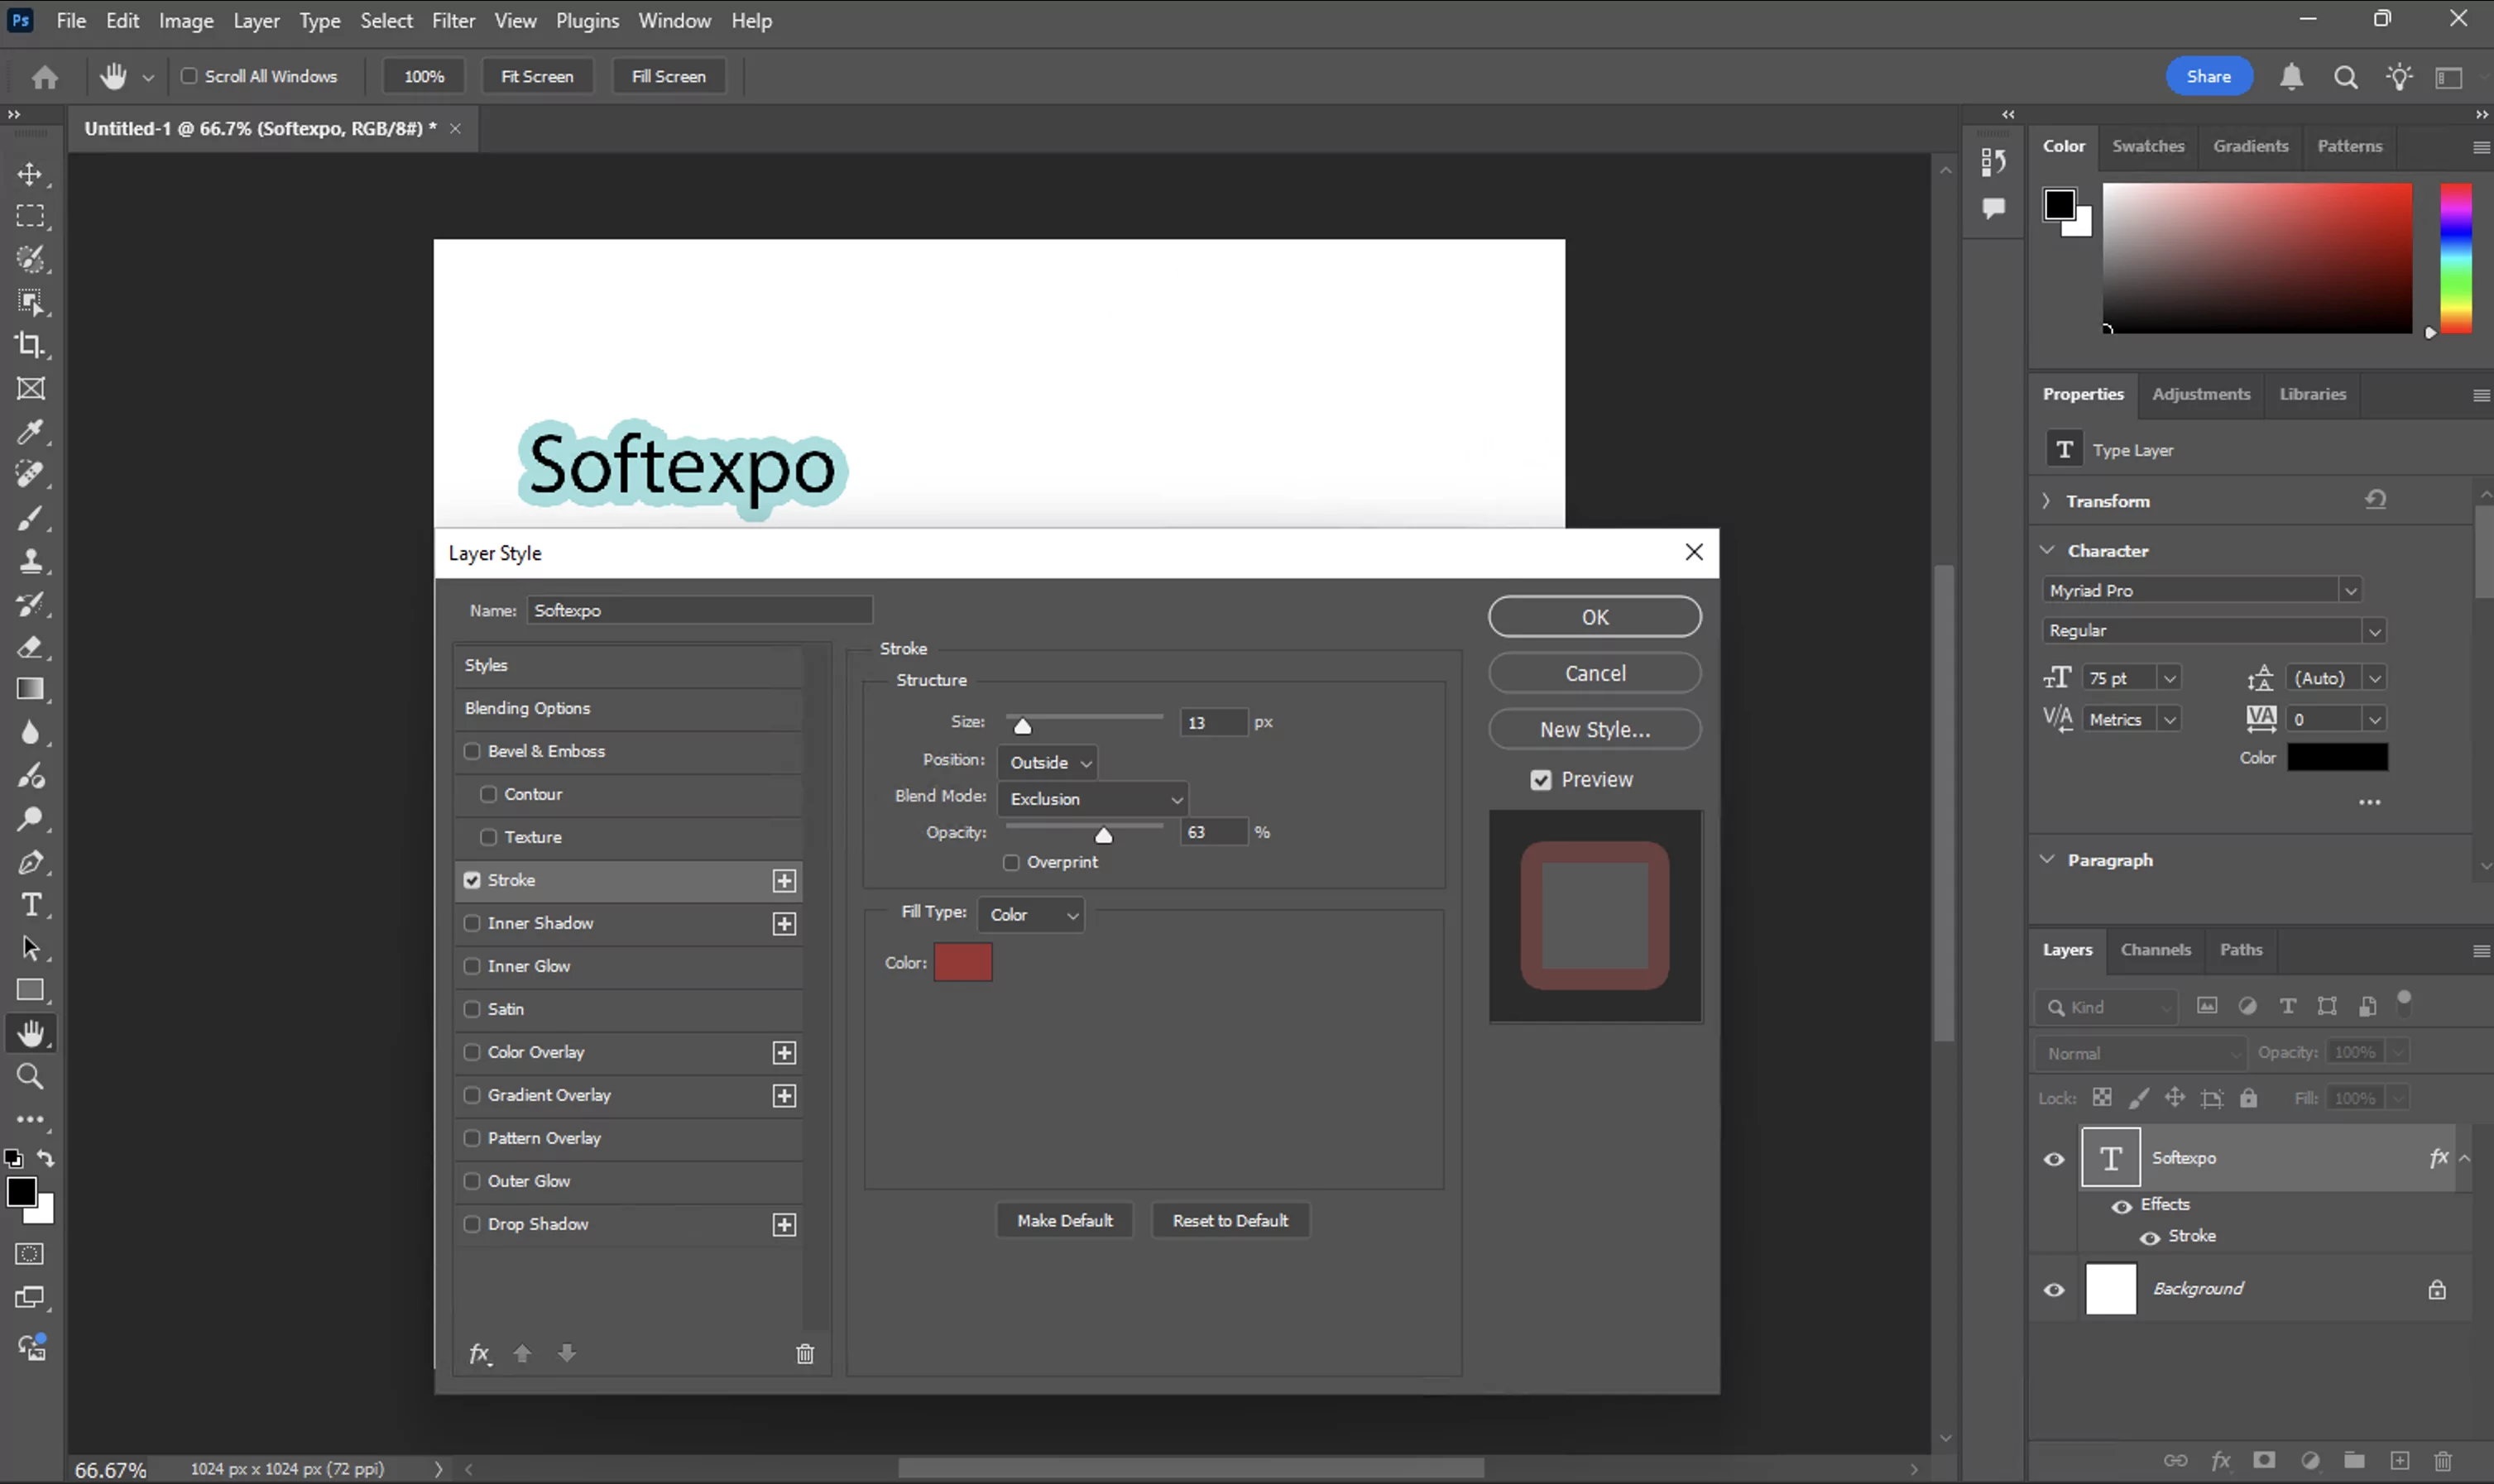Select the Crop tool
This screenshot has width=2494, height=1484.
[31, 345]
